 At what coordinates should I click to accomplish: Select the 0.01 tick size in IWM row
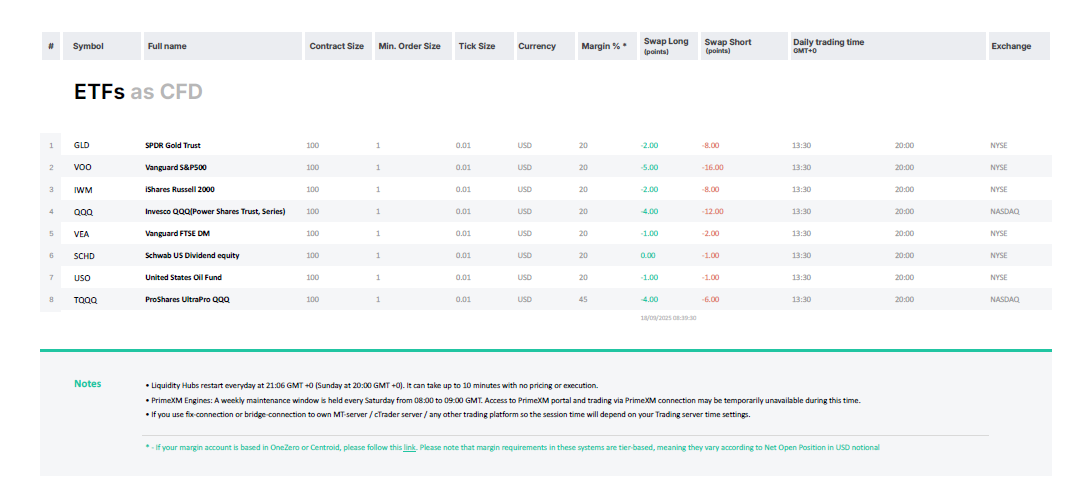tap(463, 189)
